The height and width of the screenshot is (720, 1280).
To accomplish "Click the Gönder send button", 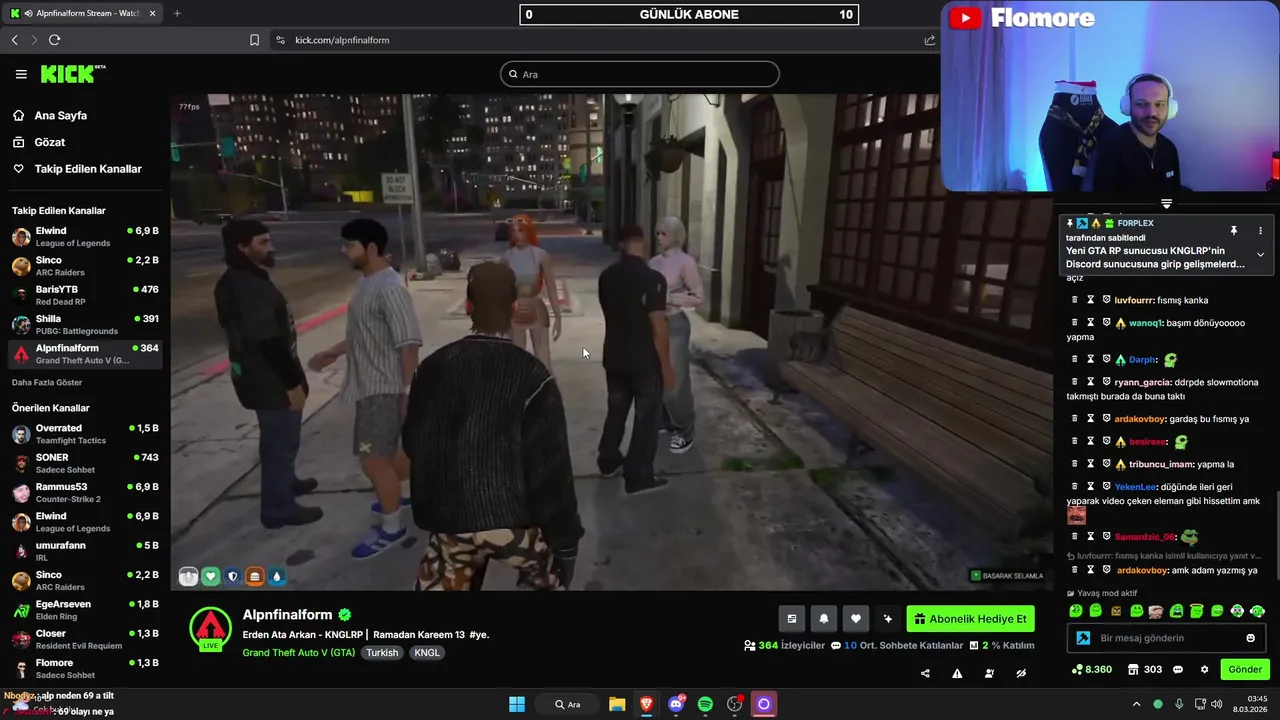I will point(1245,670).
